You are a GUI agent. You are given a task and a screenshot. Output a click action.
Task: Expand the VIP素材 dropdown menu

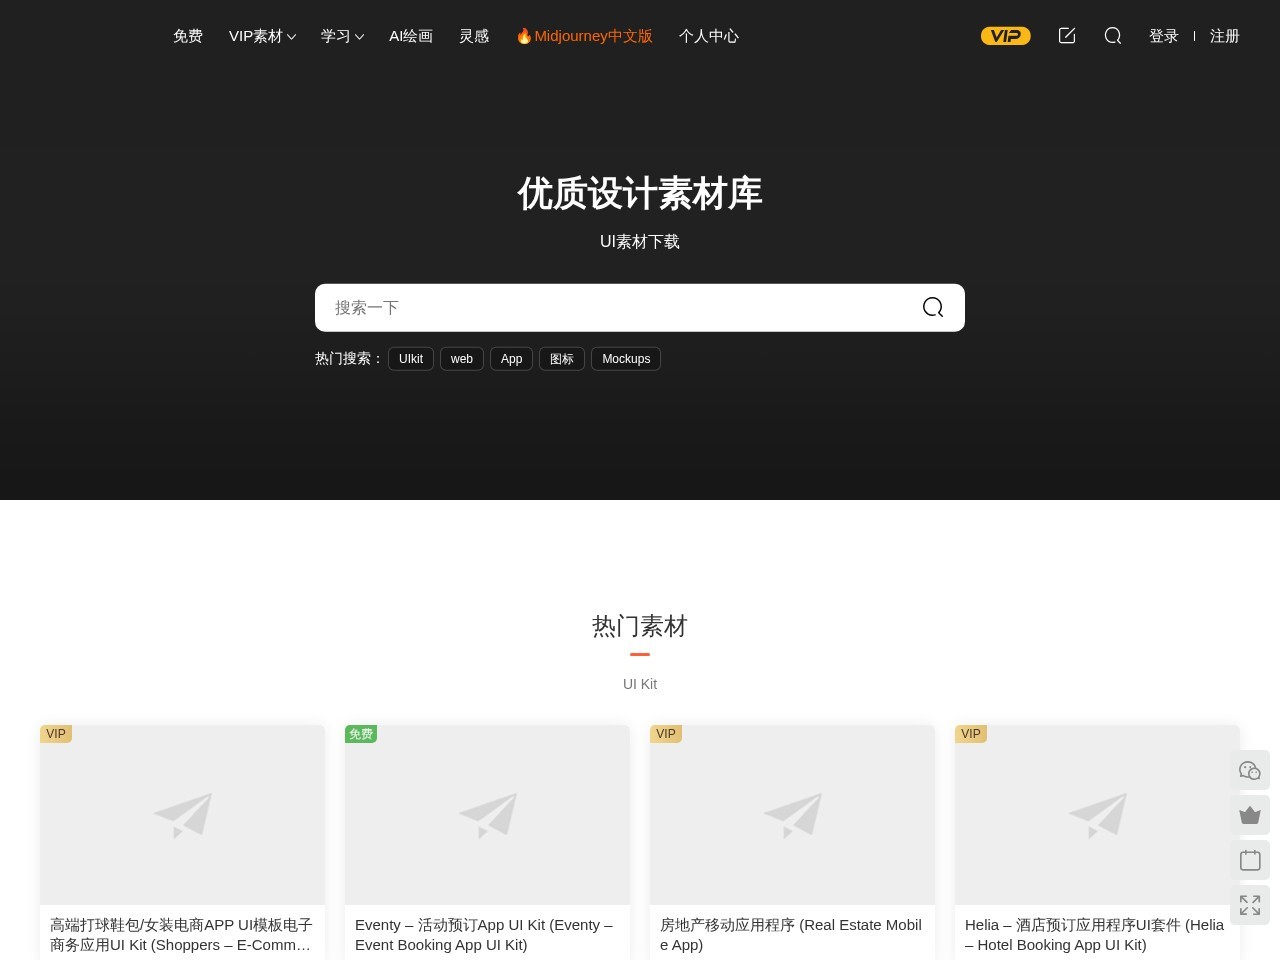(262, 36)
